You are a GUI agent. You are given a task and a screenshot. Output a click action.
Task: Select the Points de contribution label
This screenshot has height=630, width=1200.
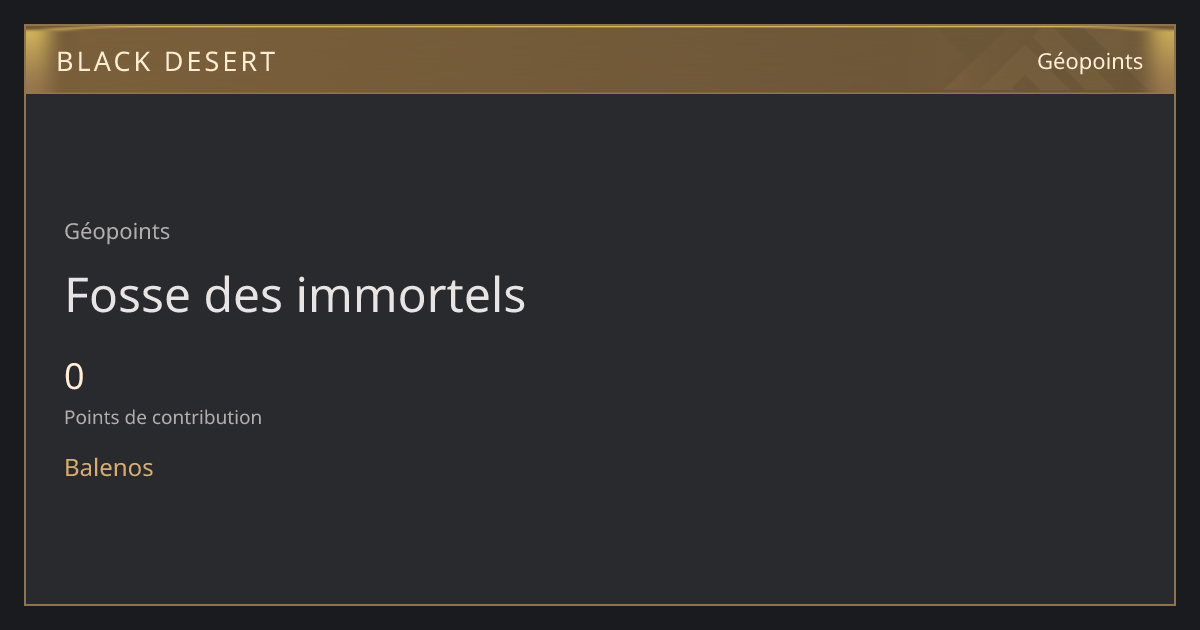[163, 418]
